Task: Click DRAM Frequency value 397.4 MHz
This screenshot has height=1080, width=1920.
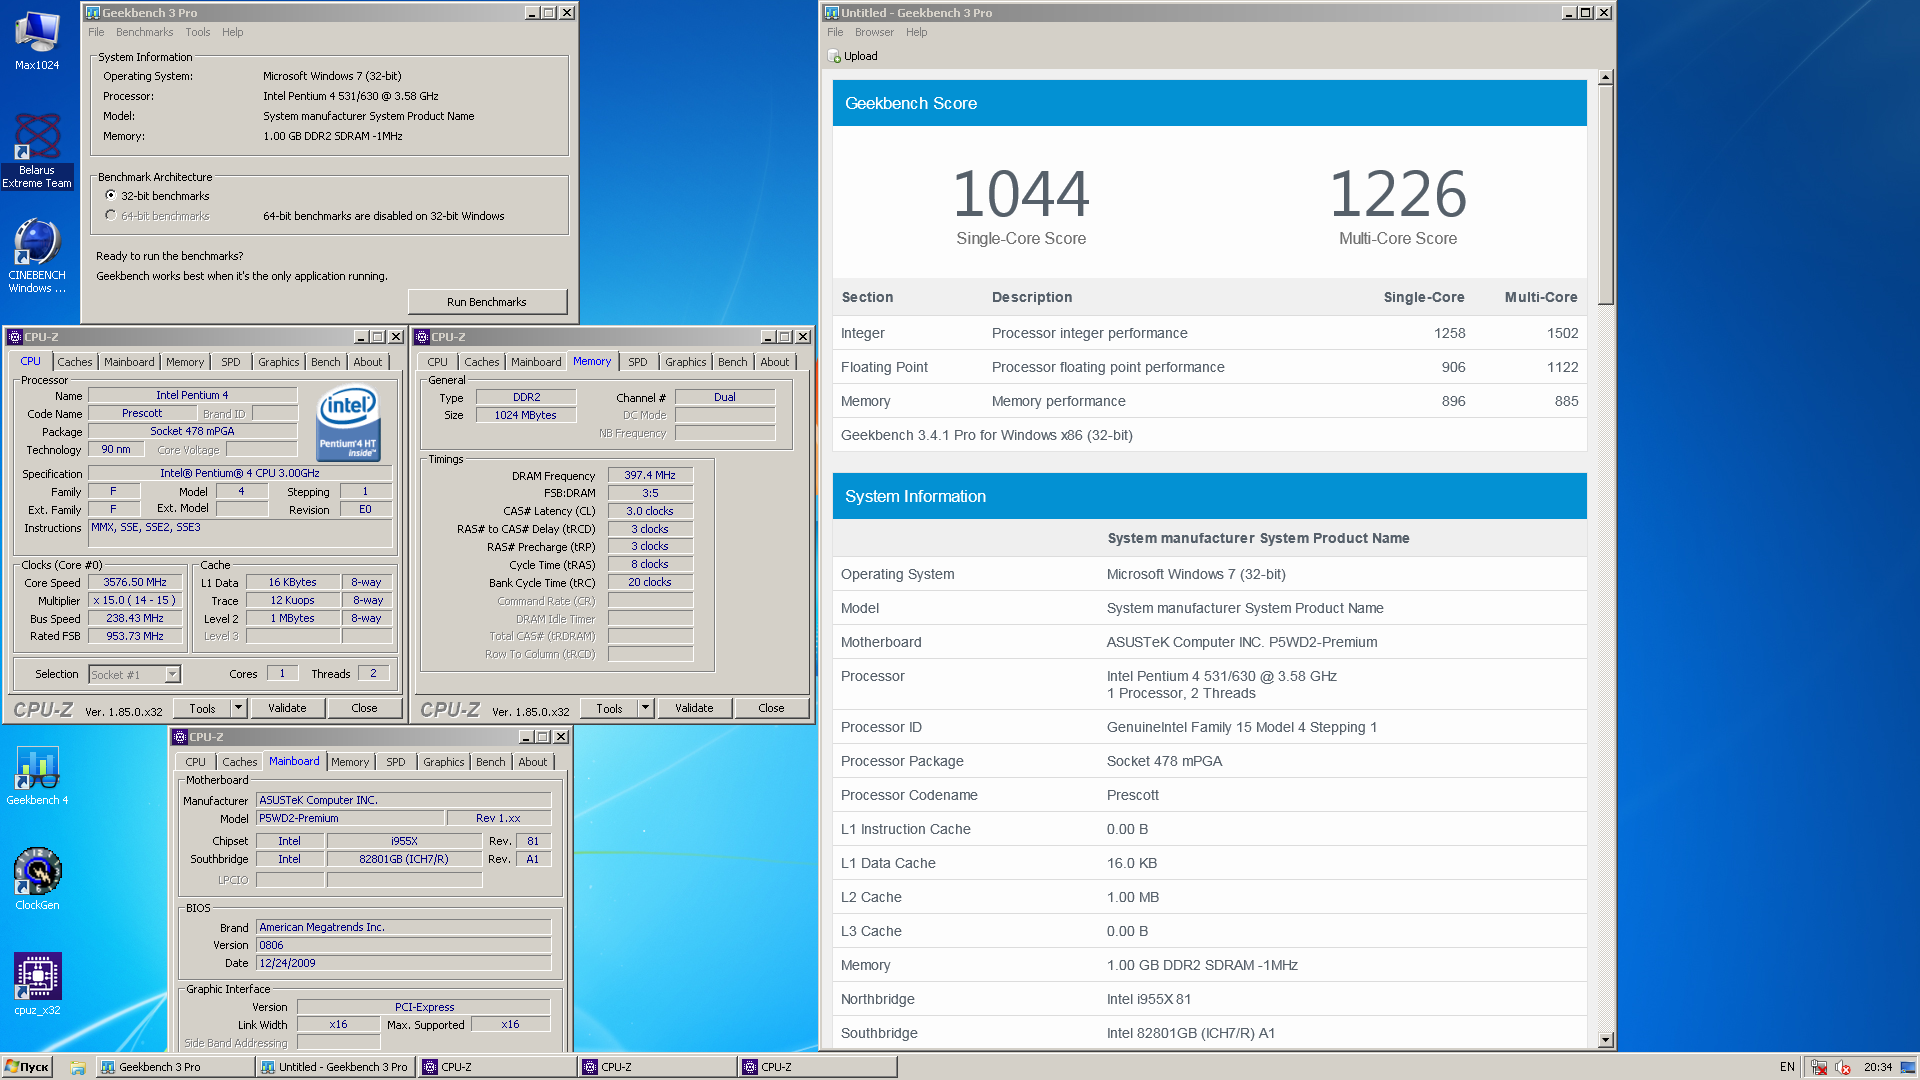Action: 650,475
